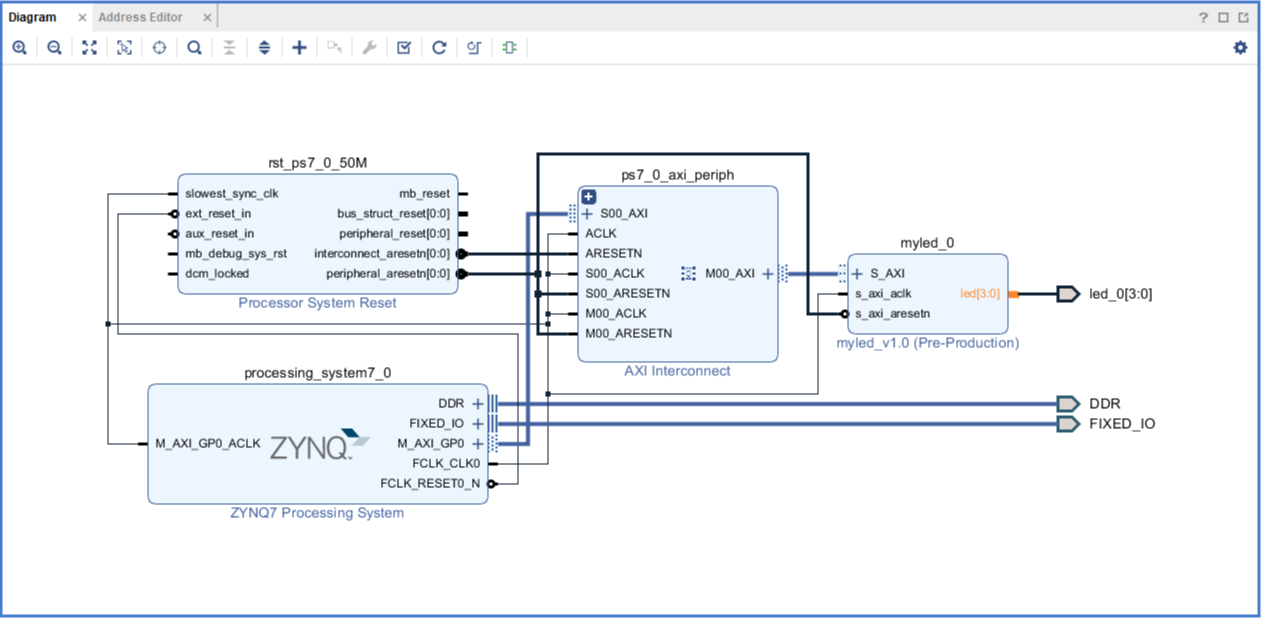
Task: Select the FIXED_IO external port symbol
Action: (x=1068, y=424)
